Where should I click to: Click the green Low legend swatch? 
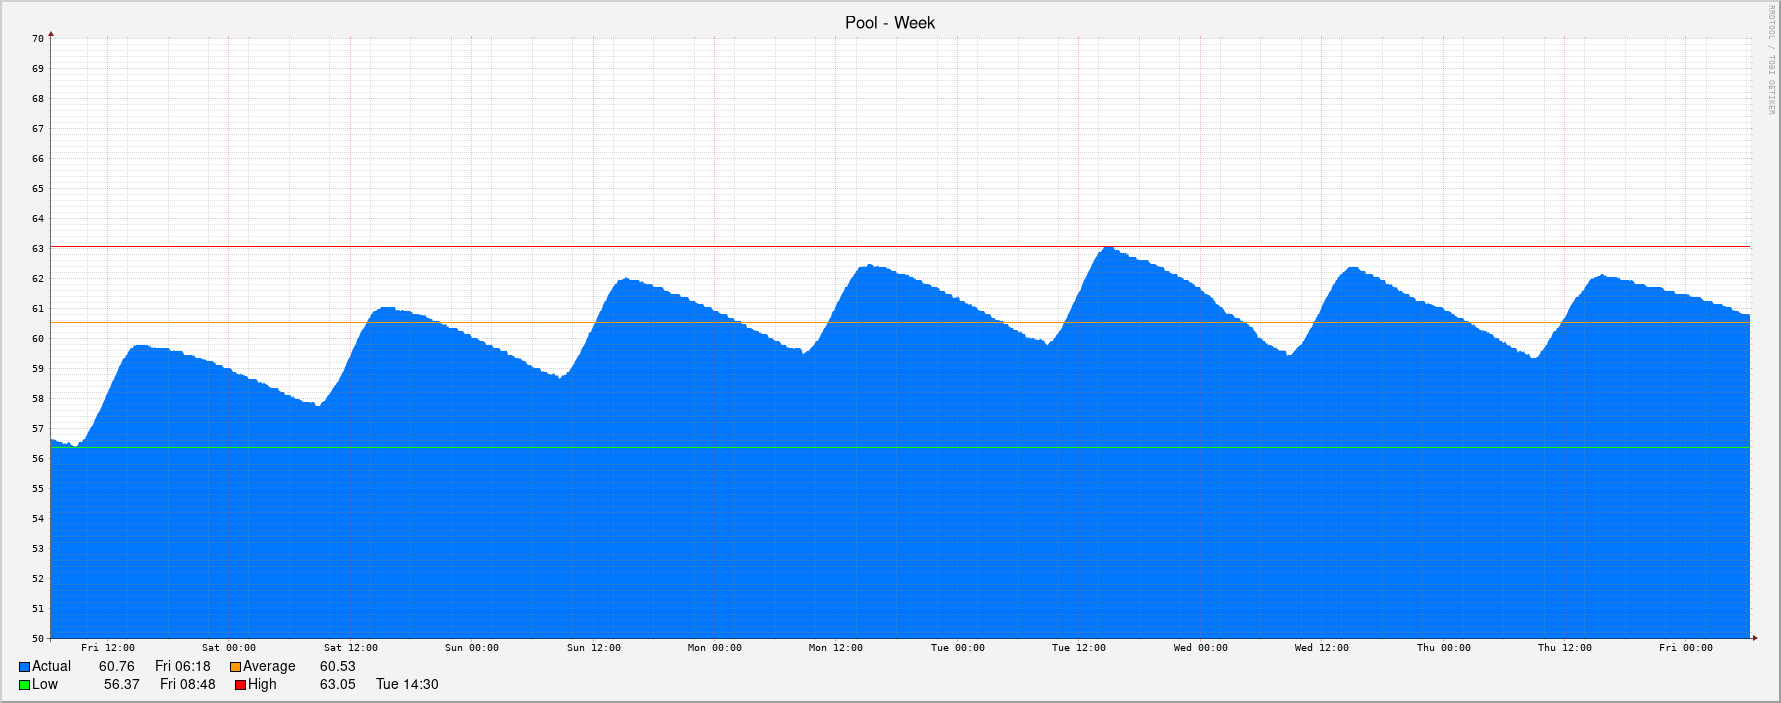[x=24, y=685]
